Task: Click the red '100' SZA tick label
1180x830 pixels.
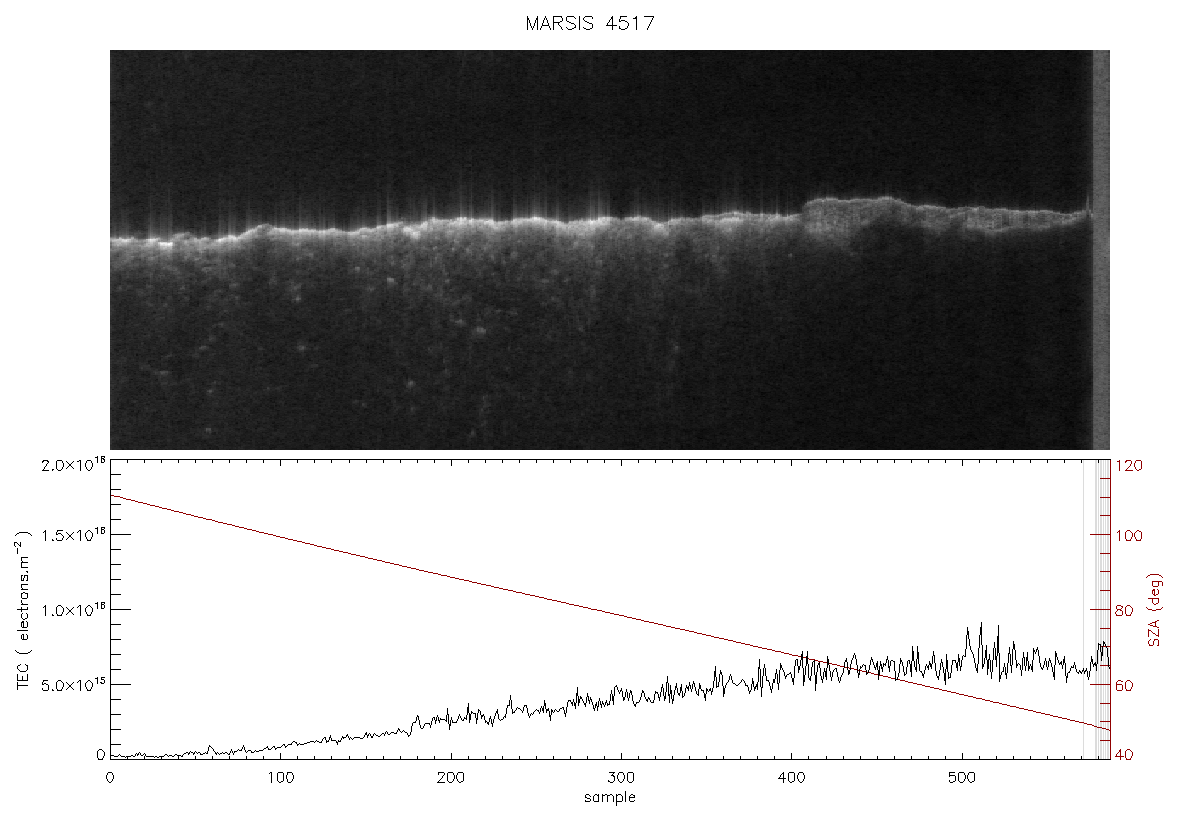Action: click(1130, 536)
